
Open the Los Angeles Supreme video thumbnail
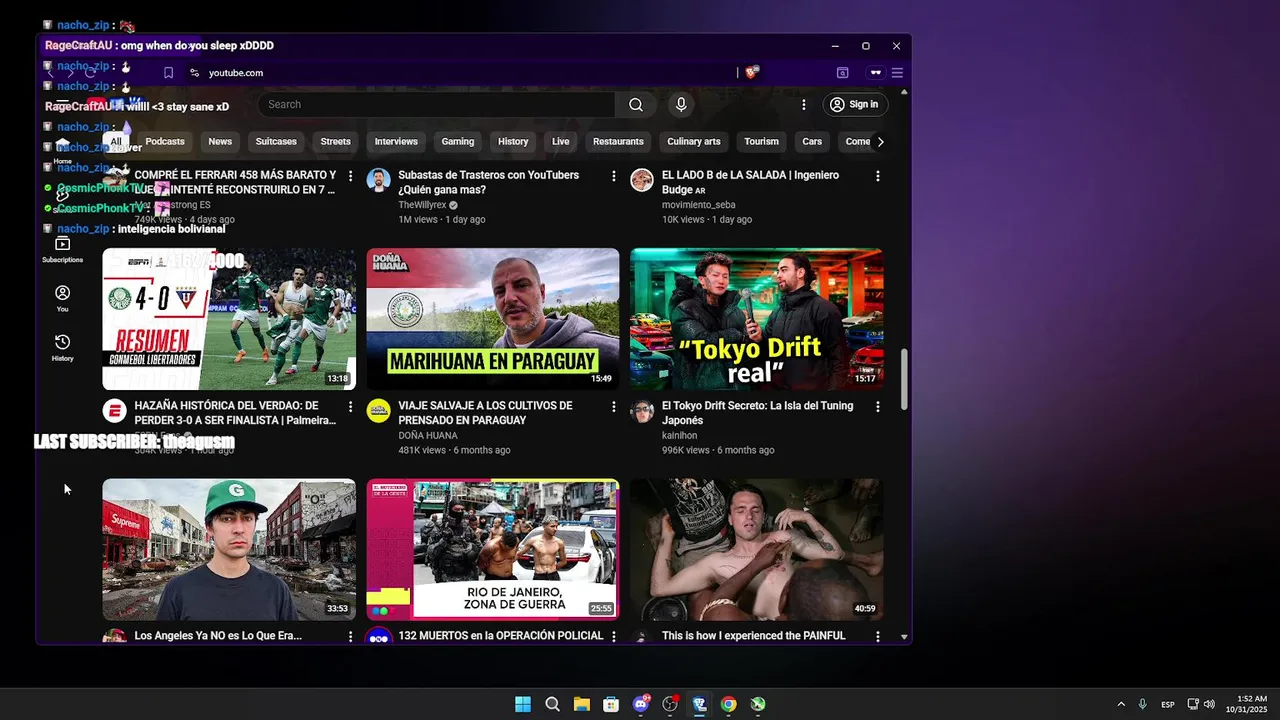229,549
